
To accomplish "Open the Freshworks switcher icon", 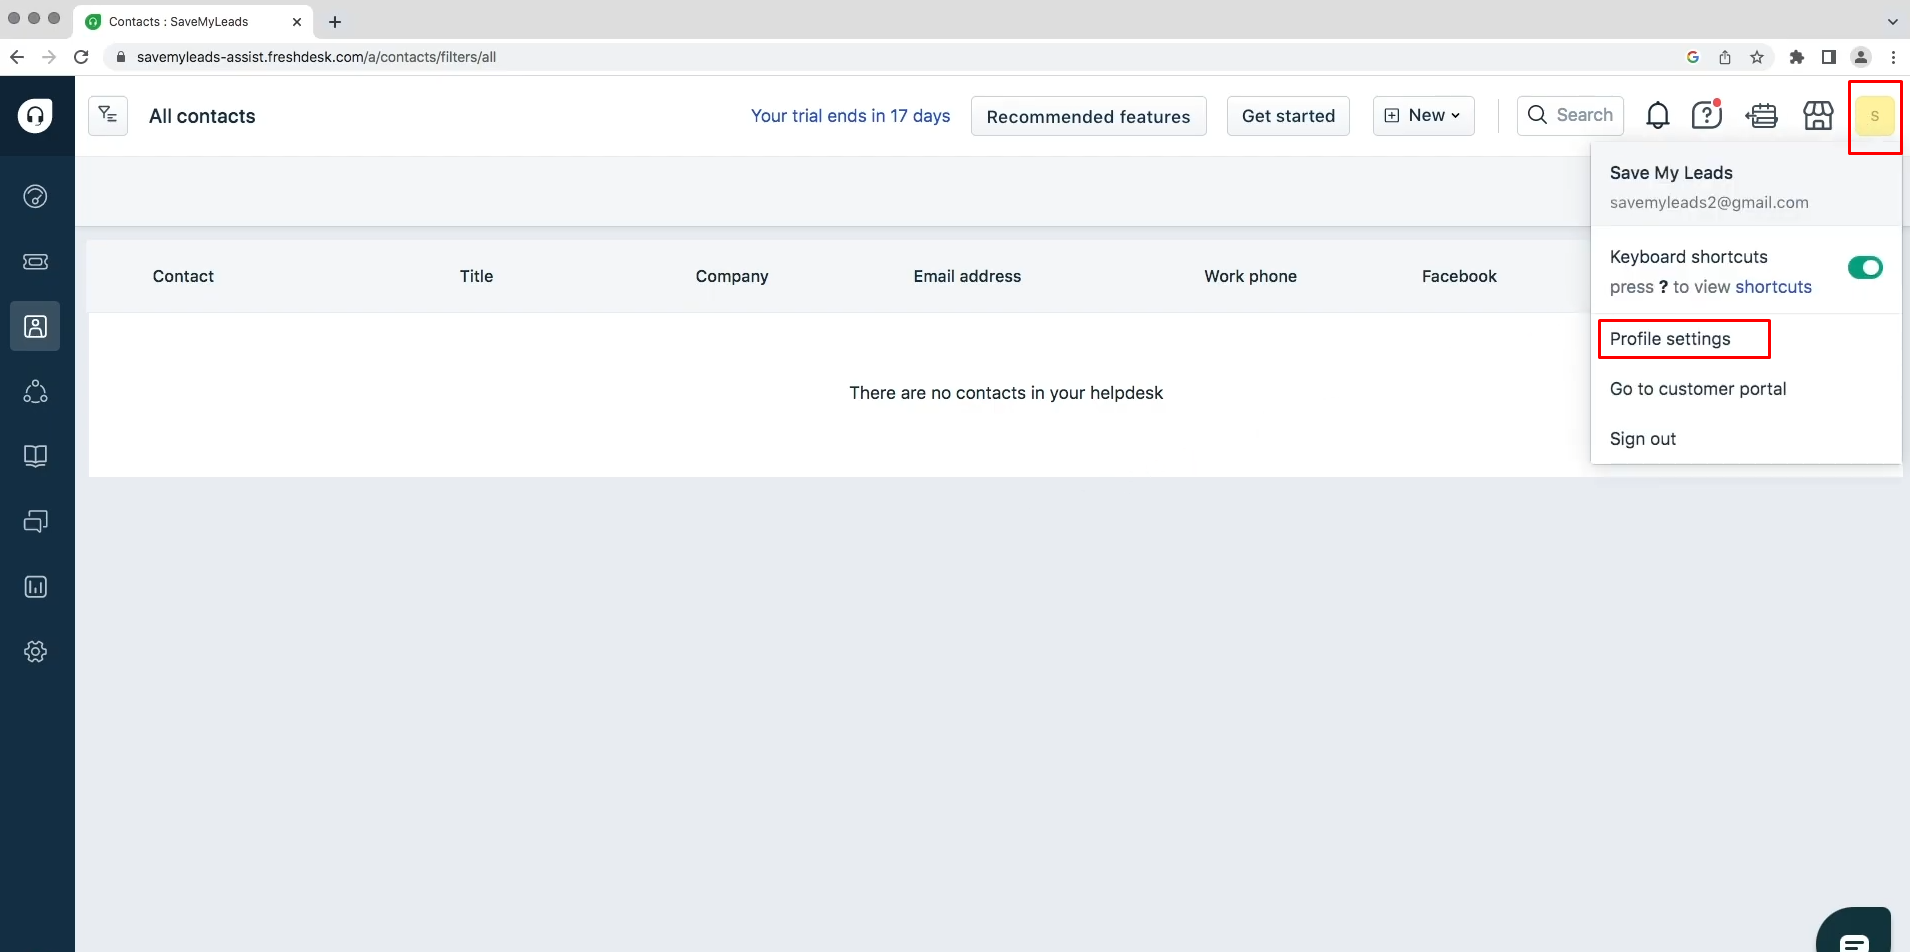I will 1762,116.
